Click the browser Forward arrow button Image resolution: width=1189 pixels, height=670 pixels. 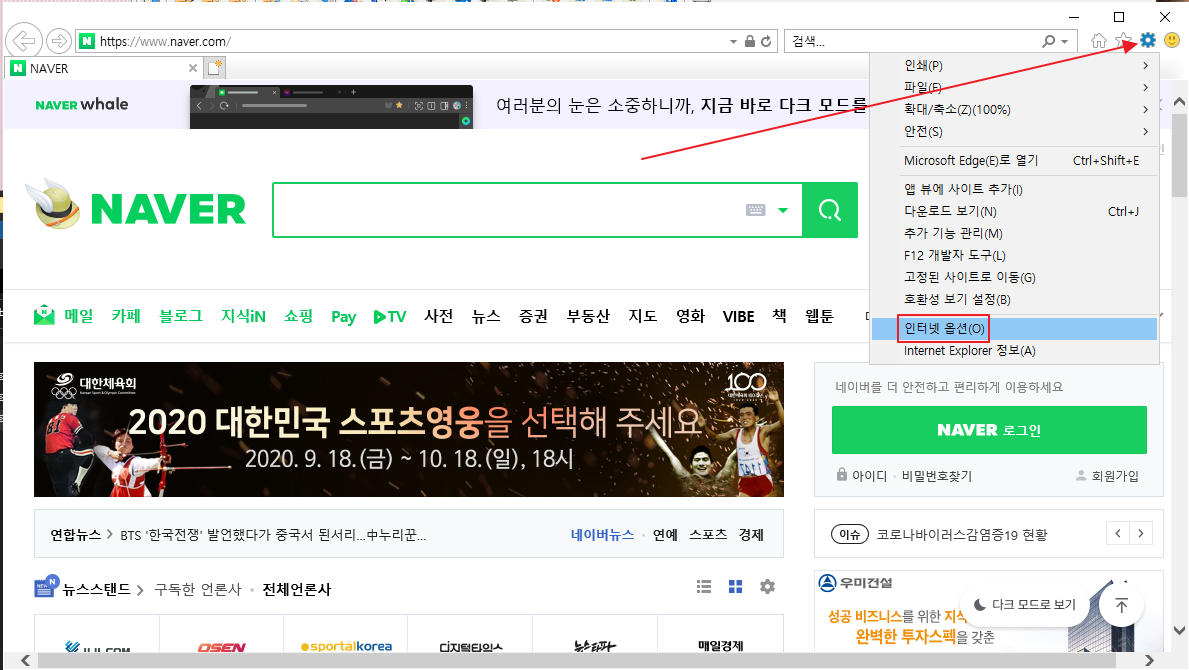pos(58,41)
